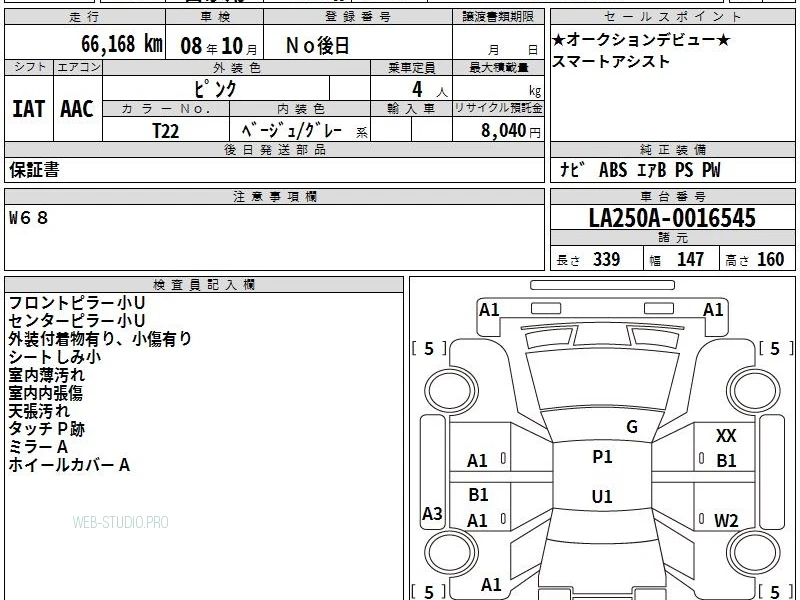Select the P1 mark on the roof

(602, 457)
